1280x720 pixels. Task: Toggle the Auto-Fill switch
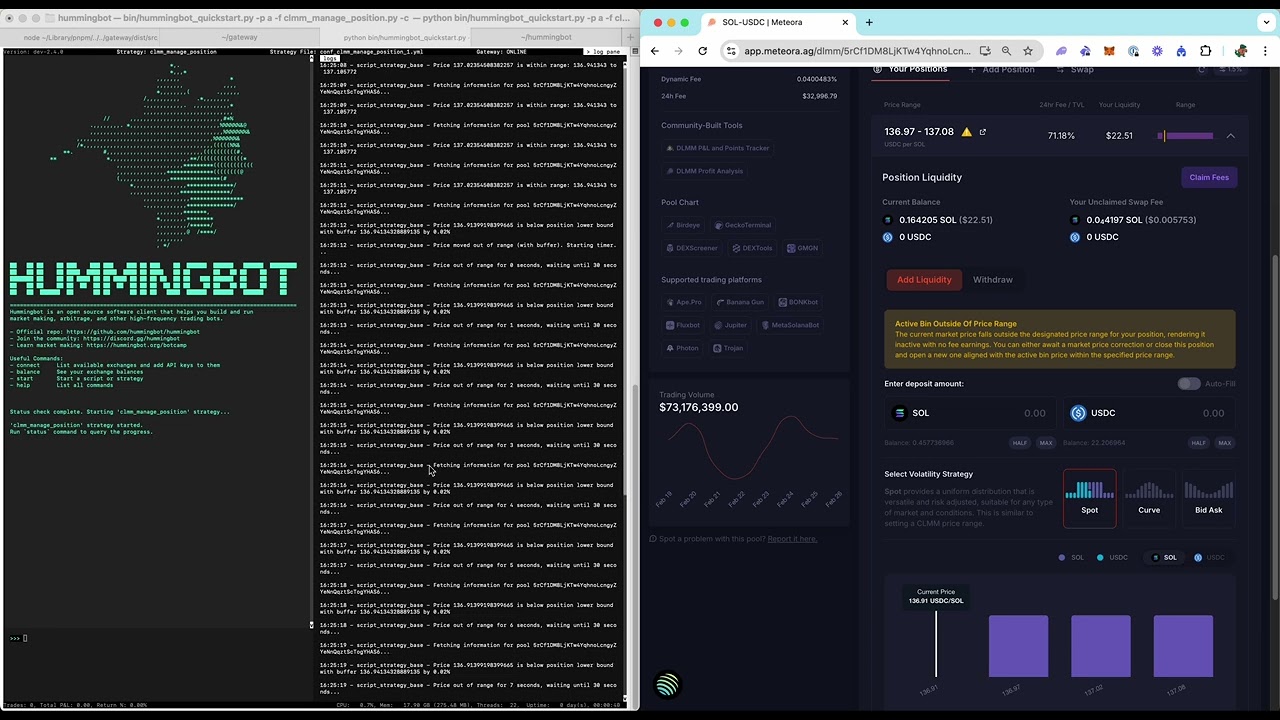coord(1188,384)
